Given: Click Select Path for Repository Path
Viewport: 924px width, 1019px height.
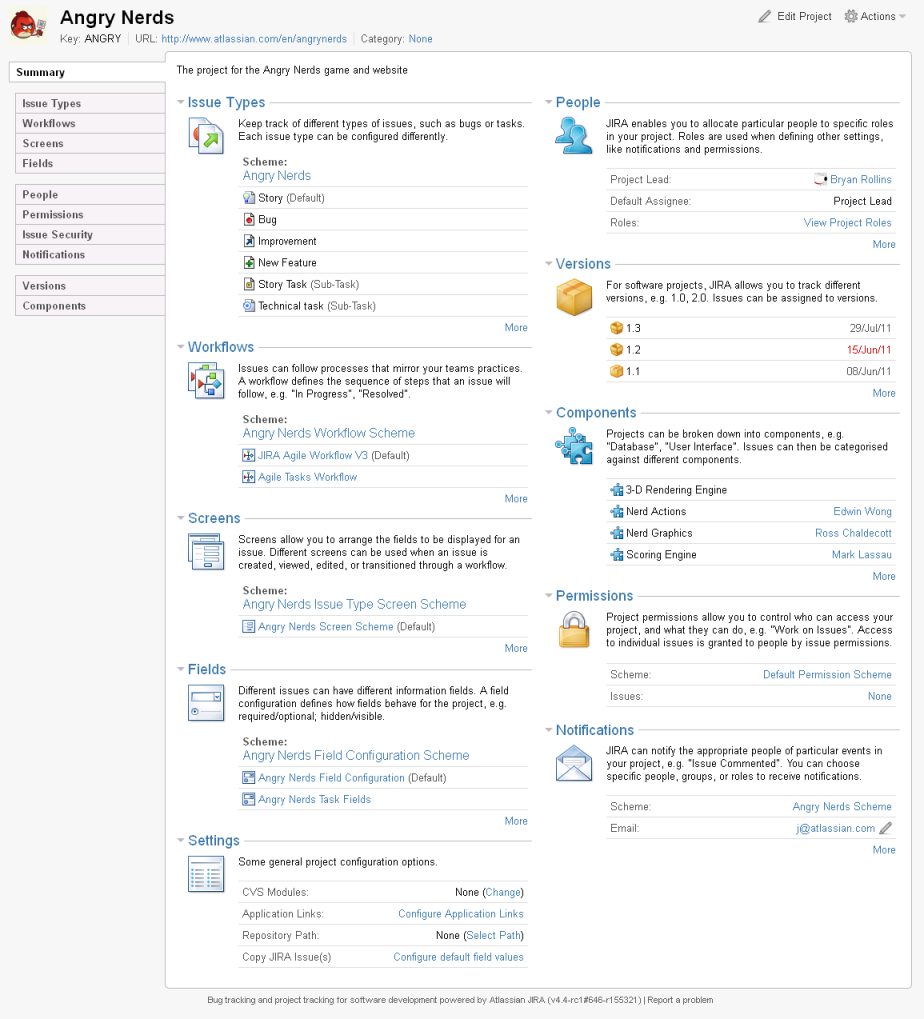Looking at the screenshot, I should pos(494,935).
